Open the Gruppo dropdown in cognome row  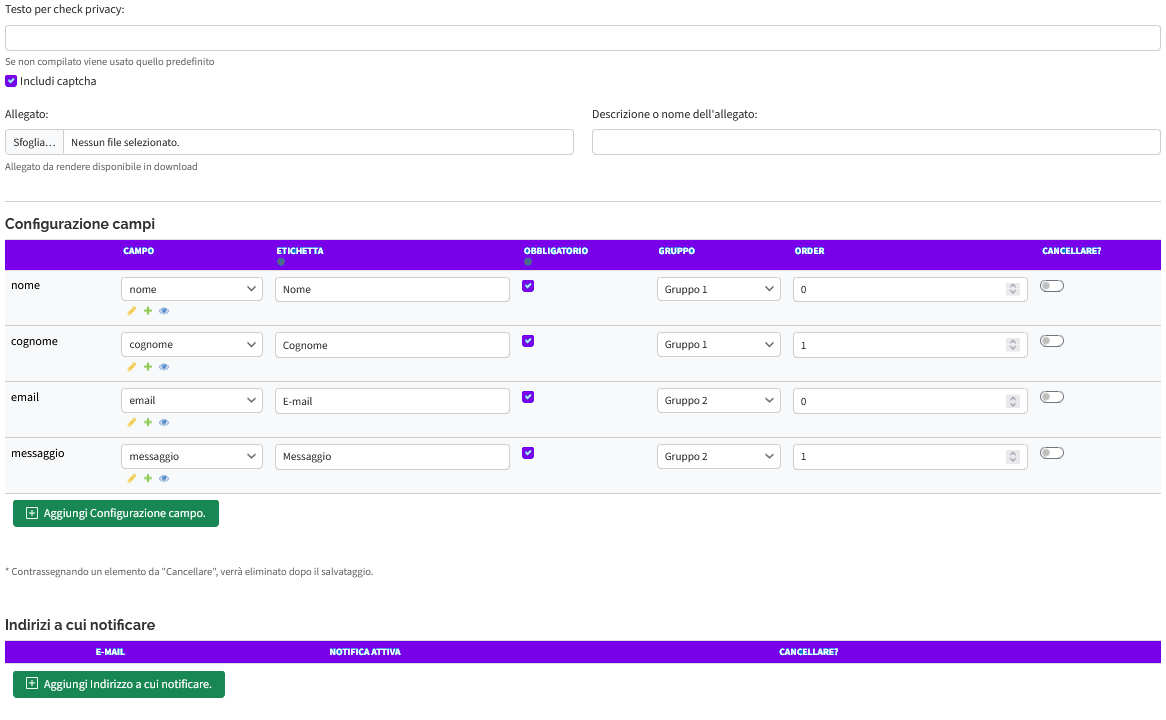(x=718, y=344)
